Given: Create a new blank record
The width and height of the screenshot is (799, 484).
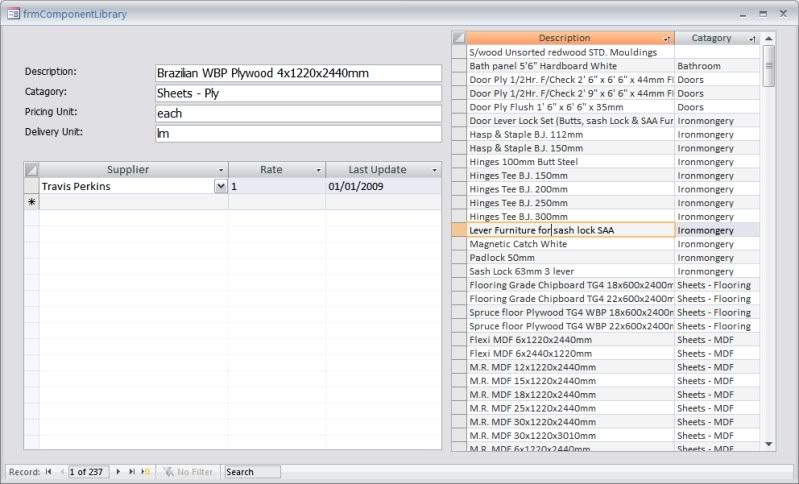Looking at the screenshot, I should 146,472.
